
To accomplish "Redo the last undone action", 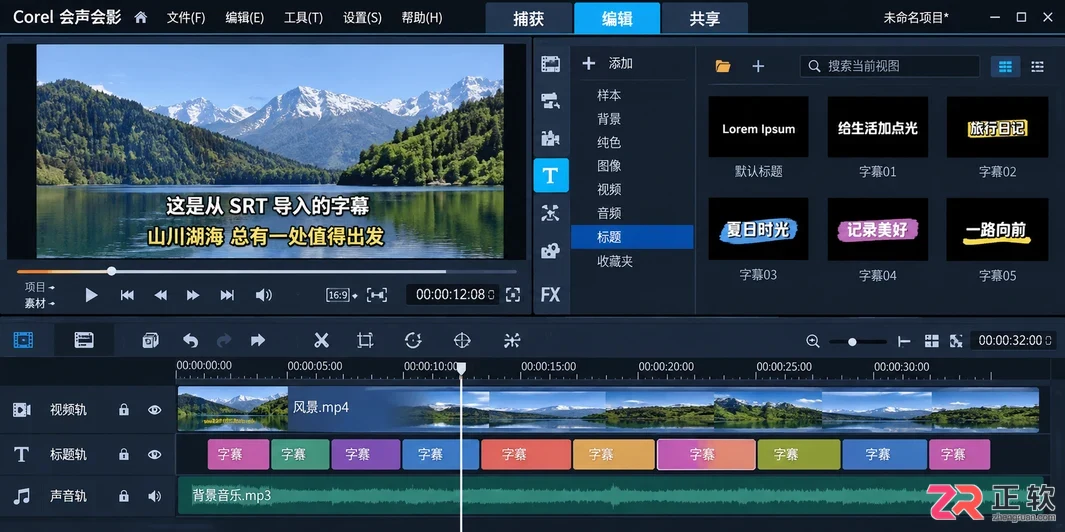I will click(223, 340).
